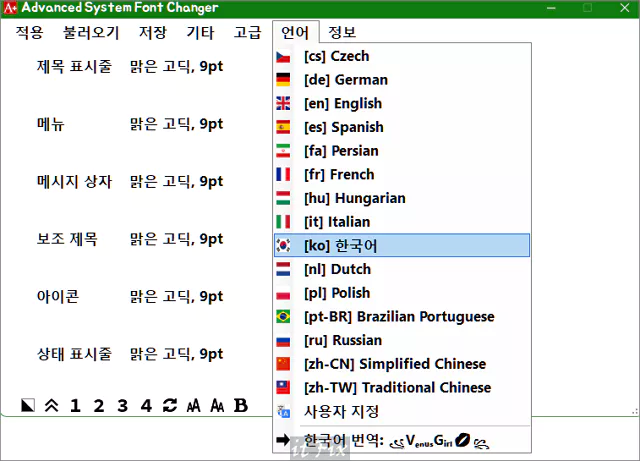Select profile number 2 in toolbar
Screen dimensions: 640x461
pyautogui.click(x=99, y=405)
